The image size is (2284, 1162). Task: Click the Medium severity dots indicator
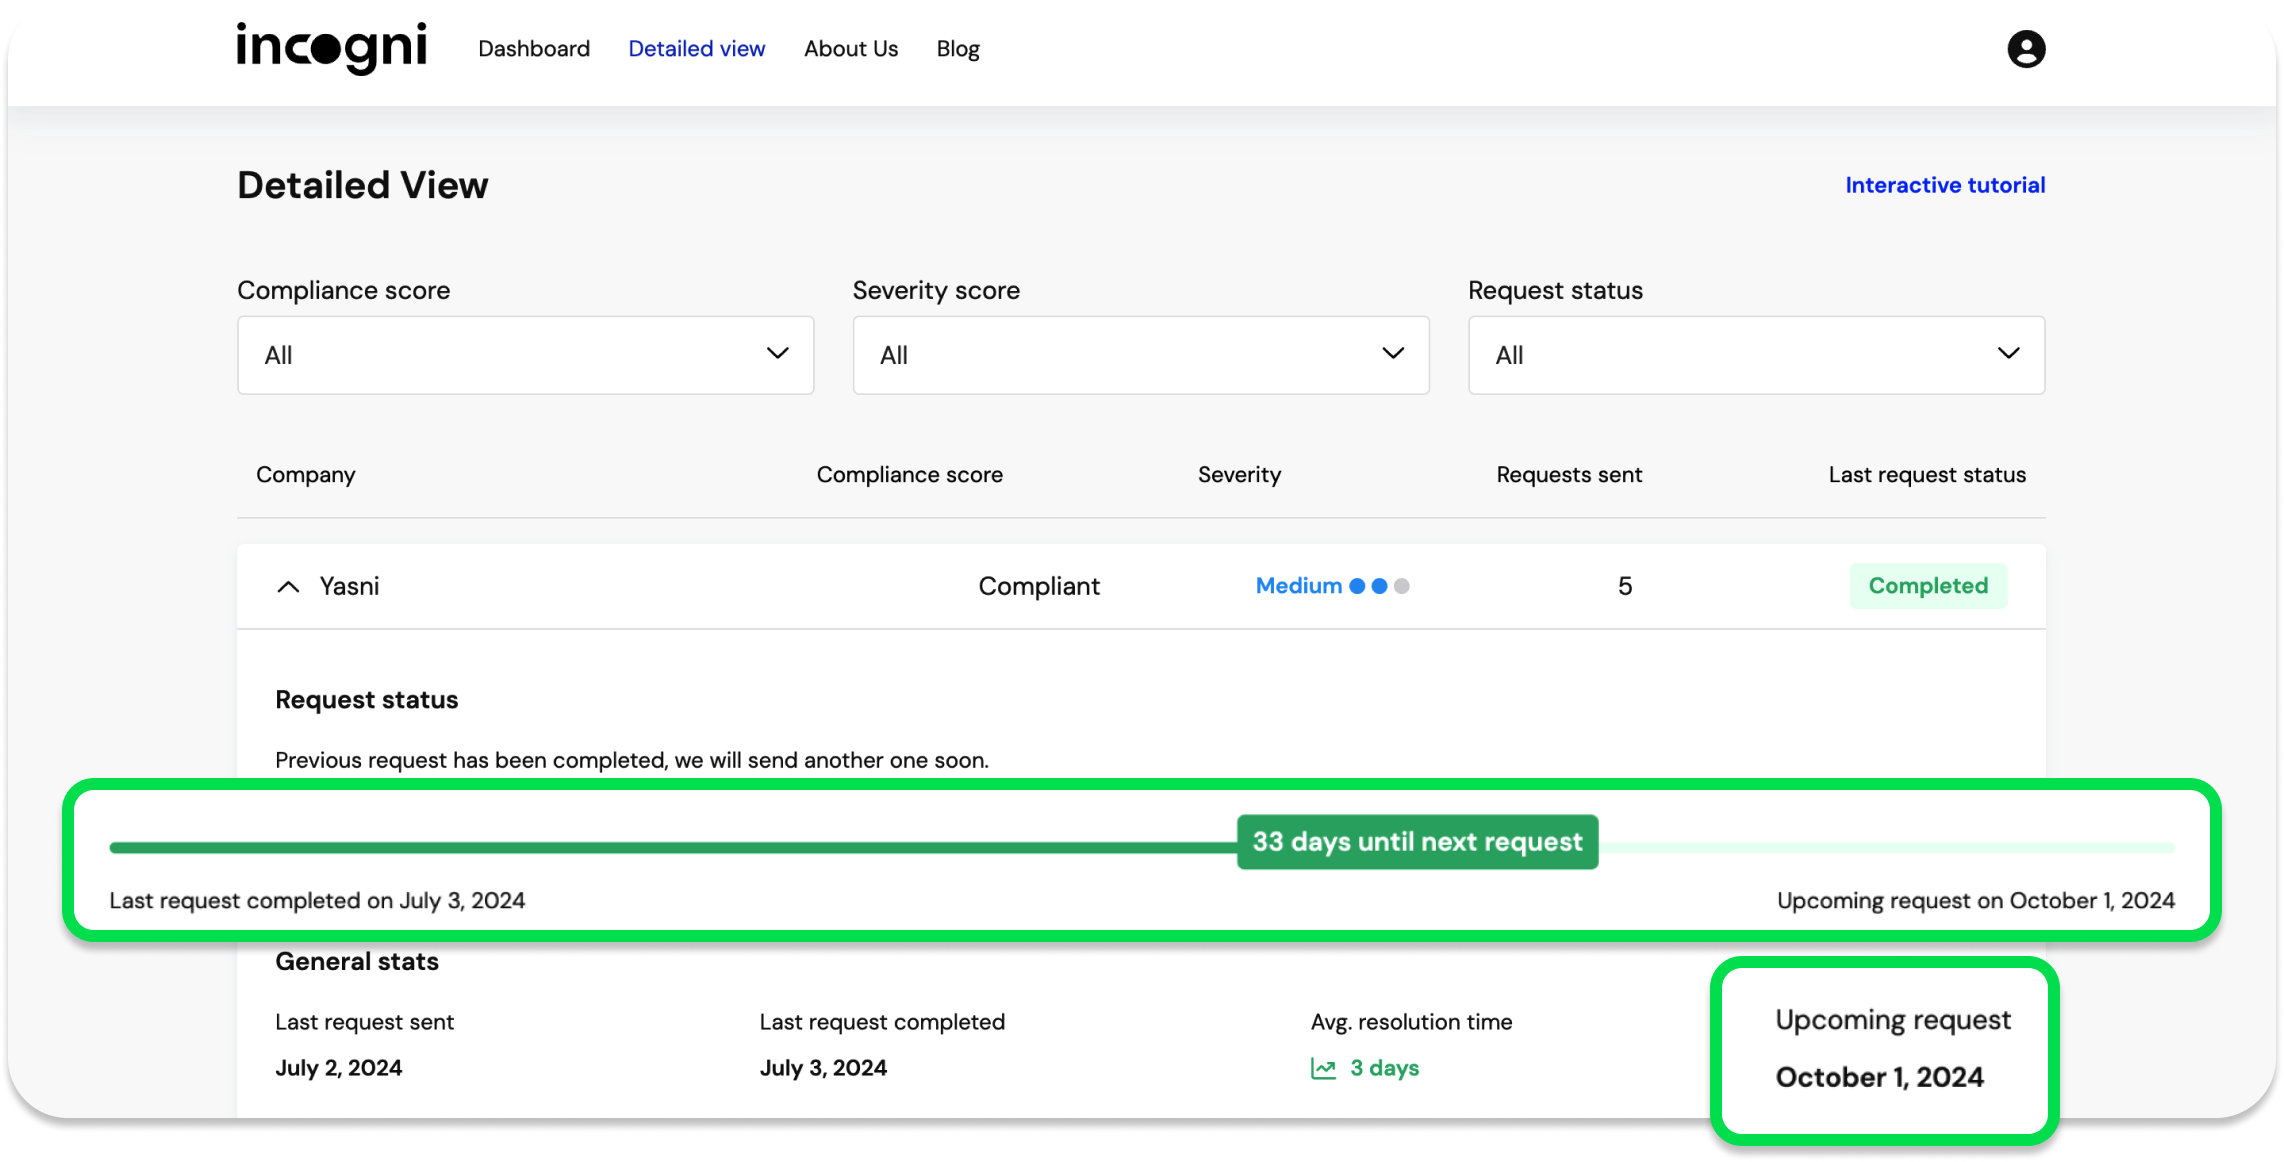tap(1379, 586)
